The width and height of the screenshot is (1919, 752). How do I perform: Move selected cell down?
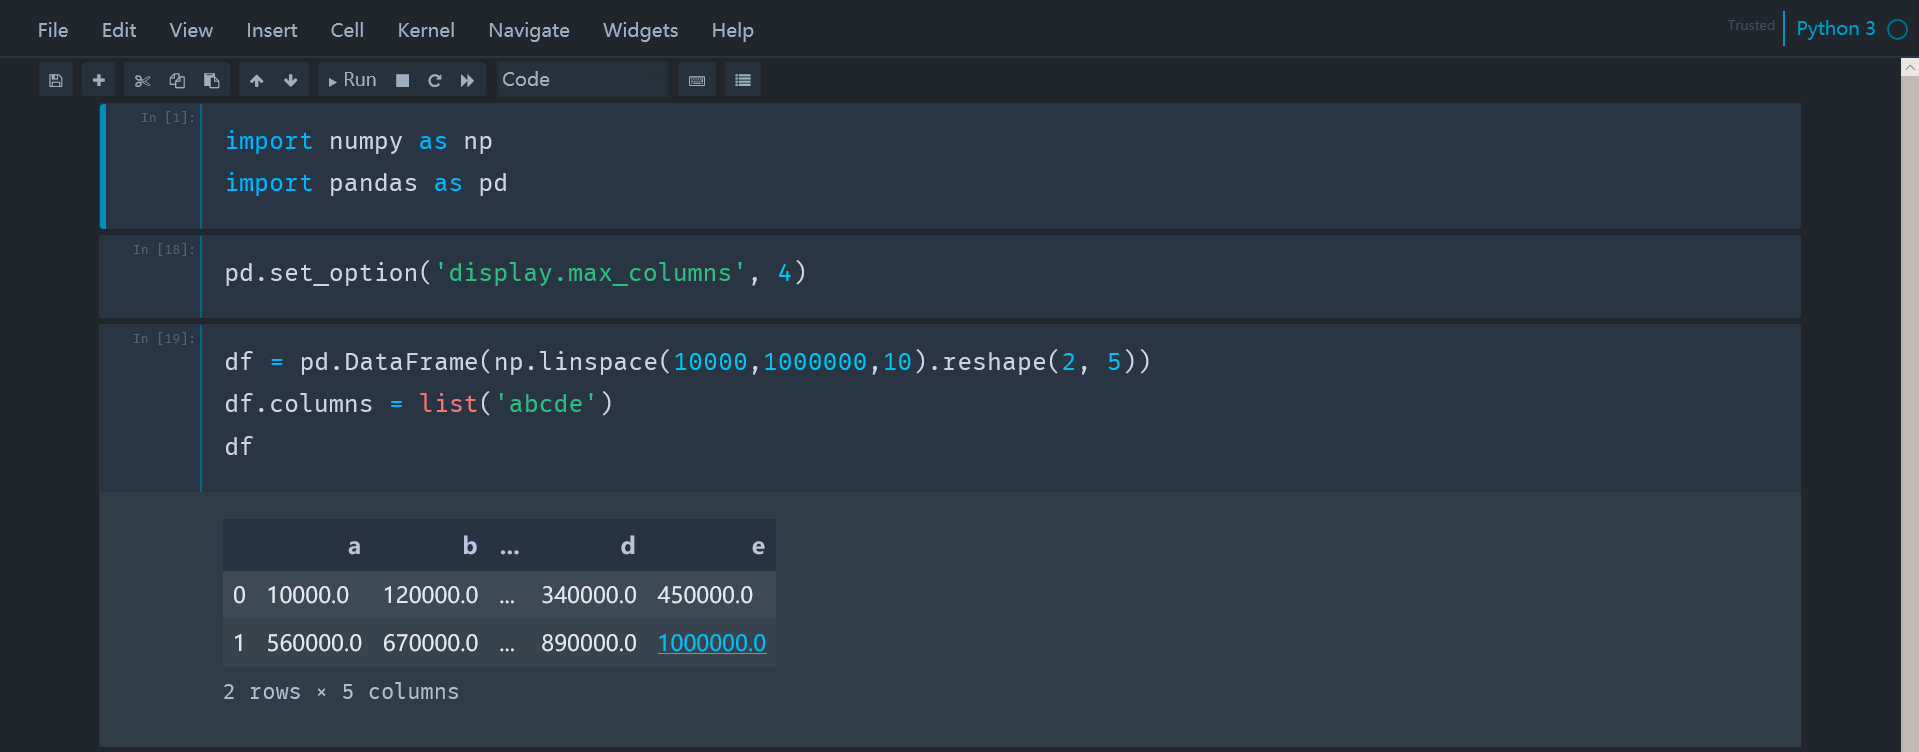click(291, 80)
